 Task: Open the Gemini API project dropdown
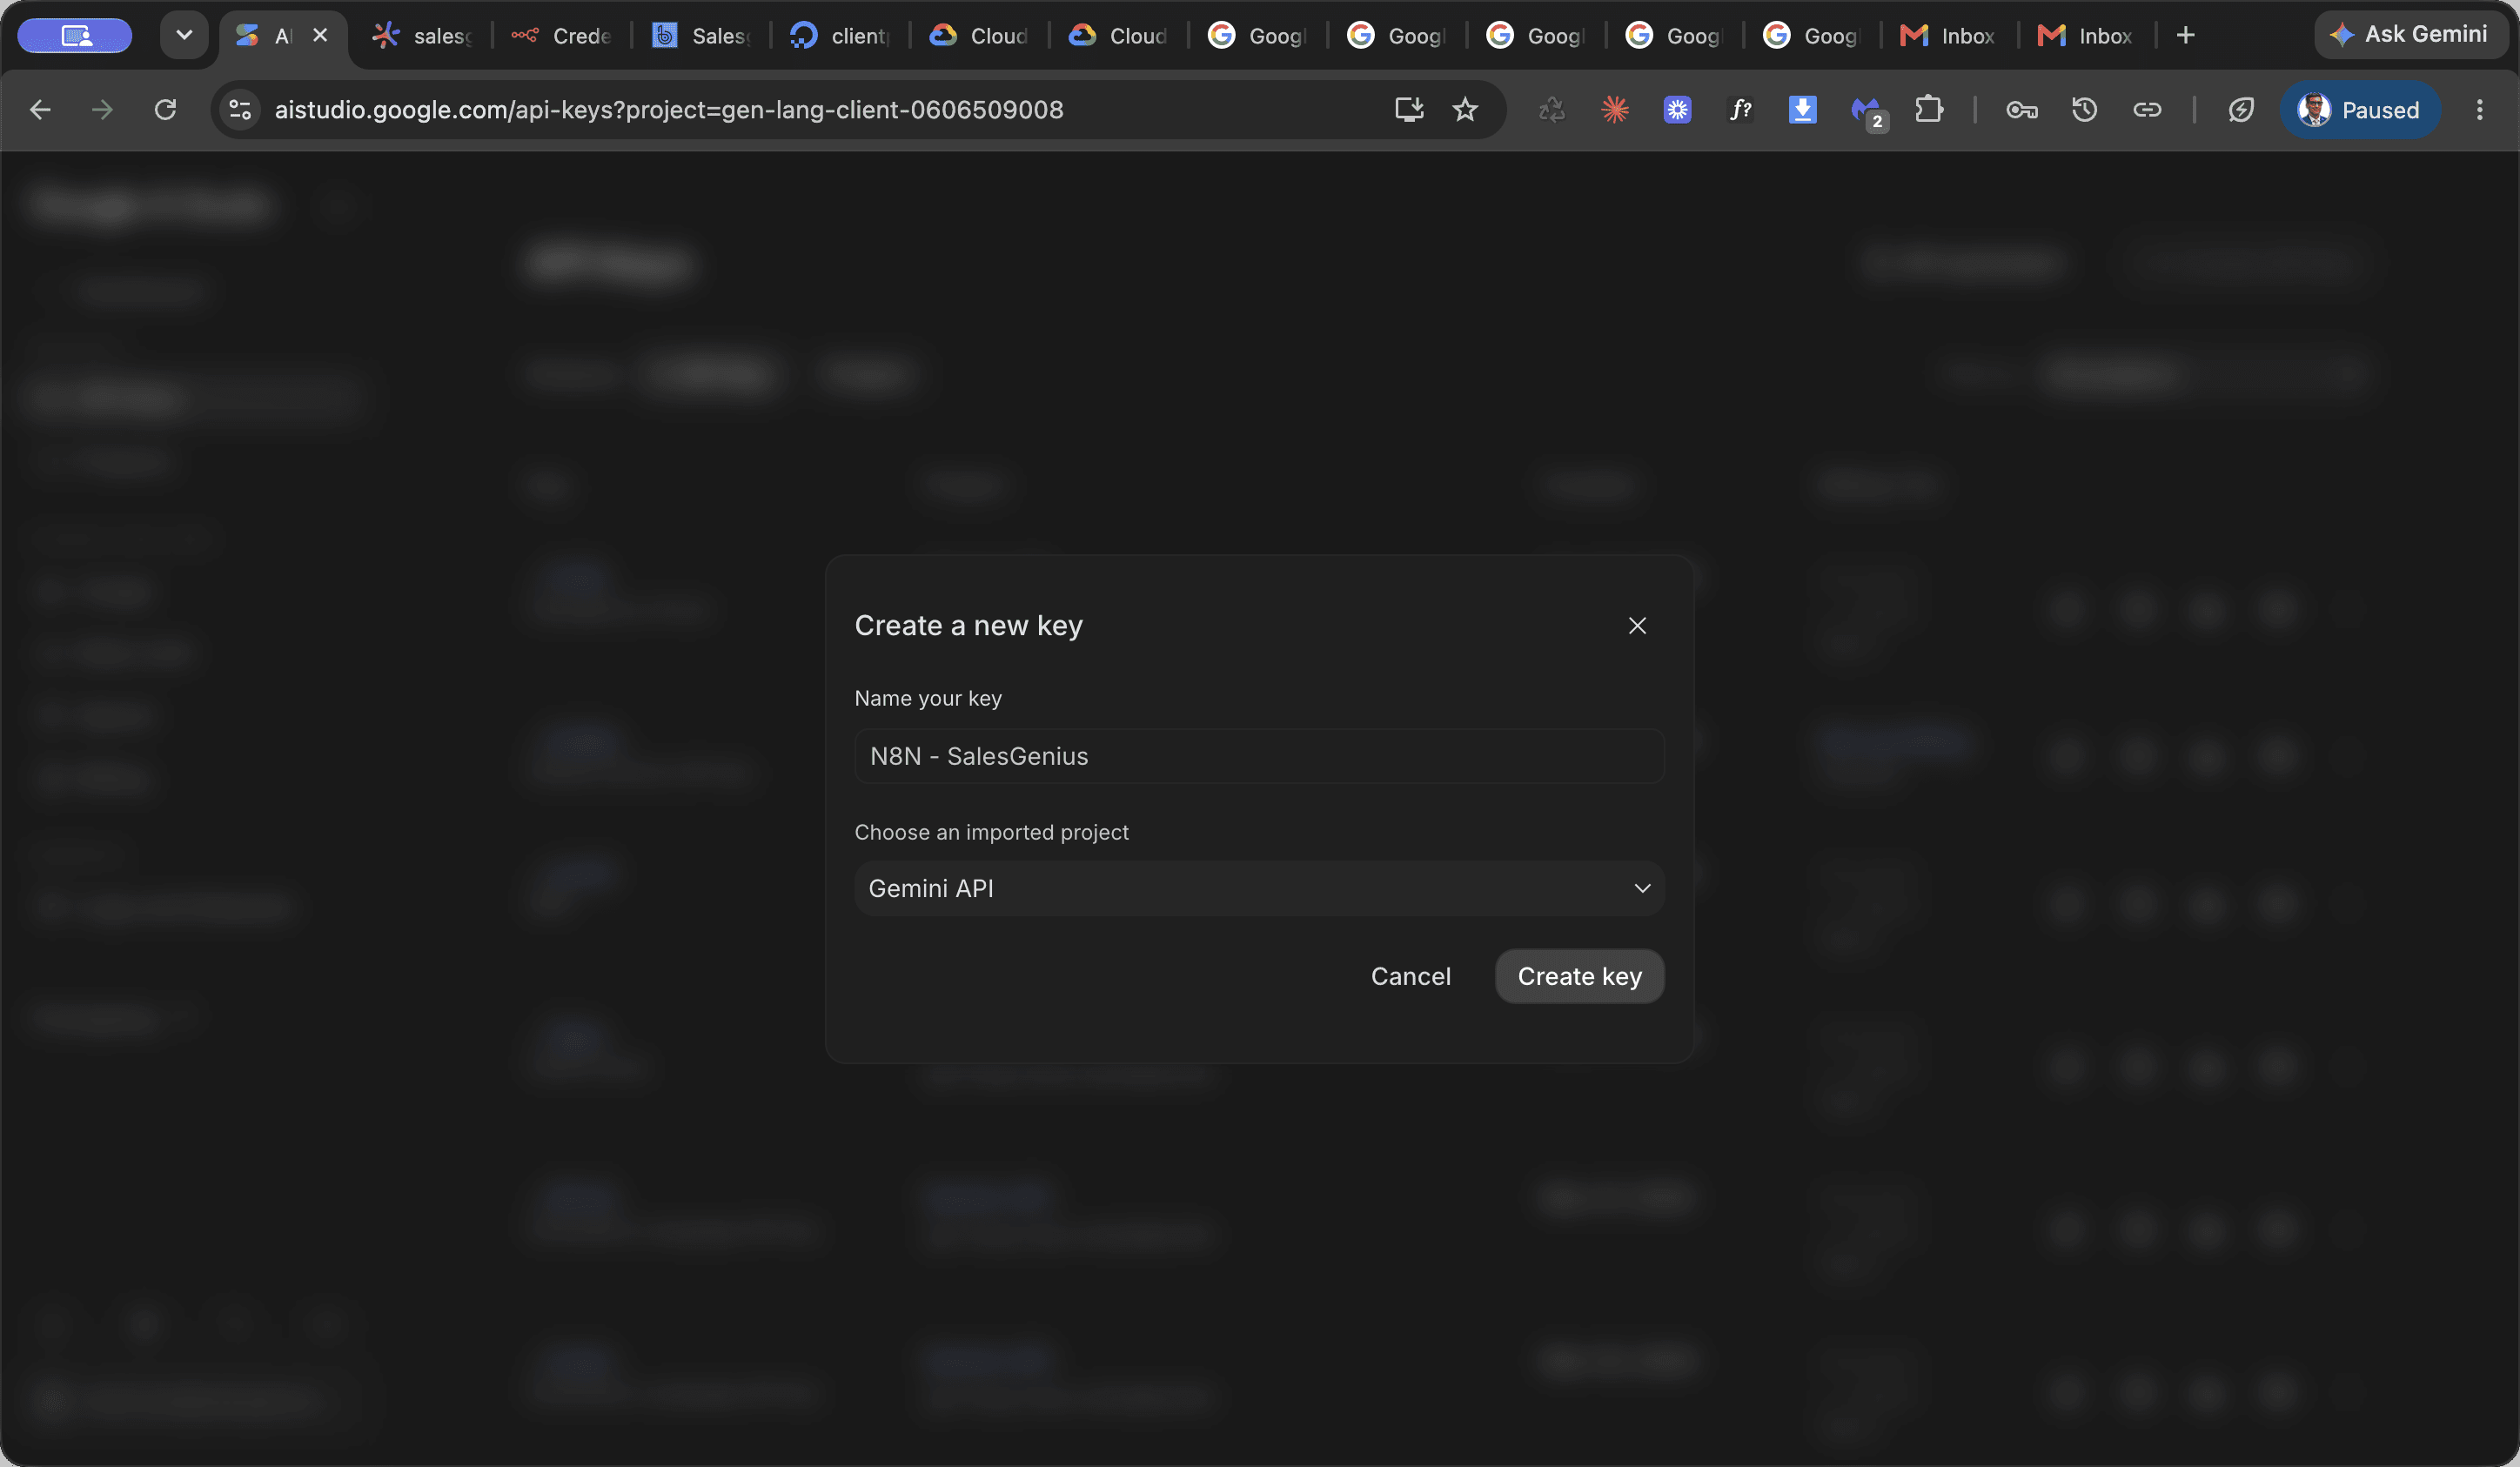tap(1259, 888)
